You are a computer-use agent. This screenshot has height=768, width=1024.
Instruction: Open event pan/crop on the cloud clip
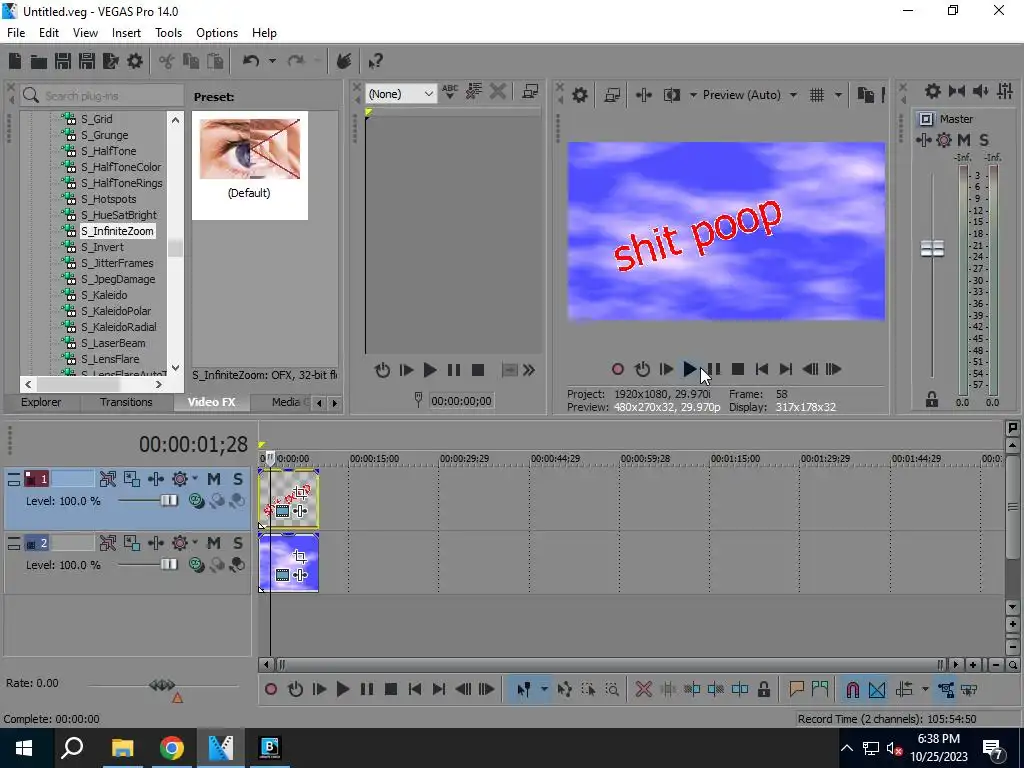pos(300,556)
